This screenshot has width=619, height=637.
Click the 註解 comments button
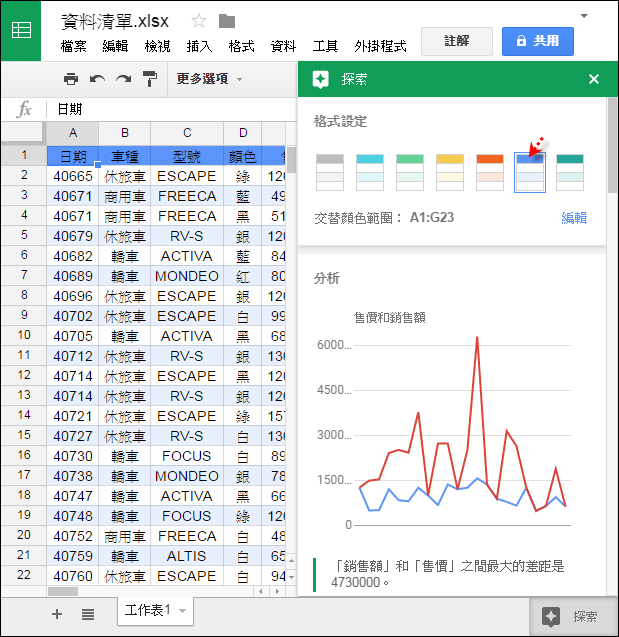pos(457,41)
